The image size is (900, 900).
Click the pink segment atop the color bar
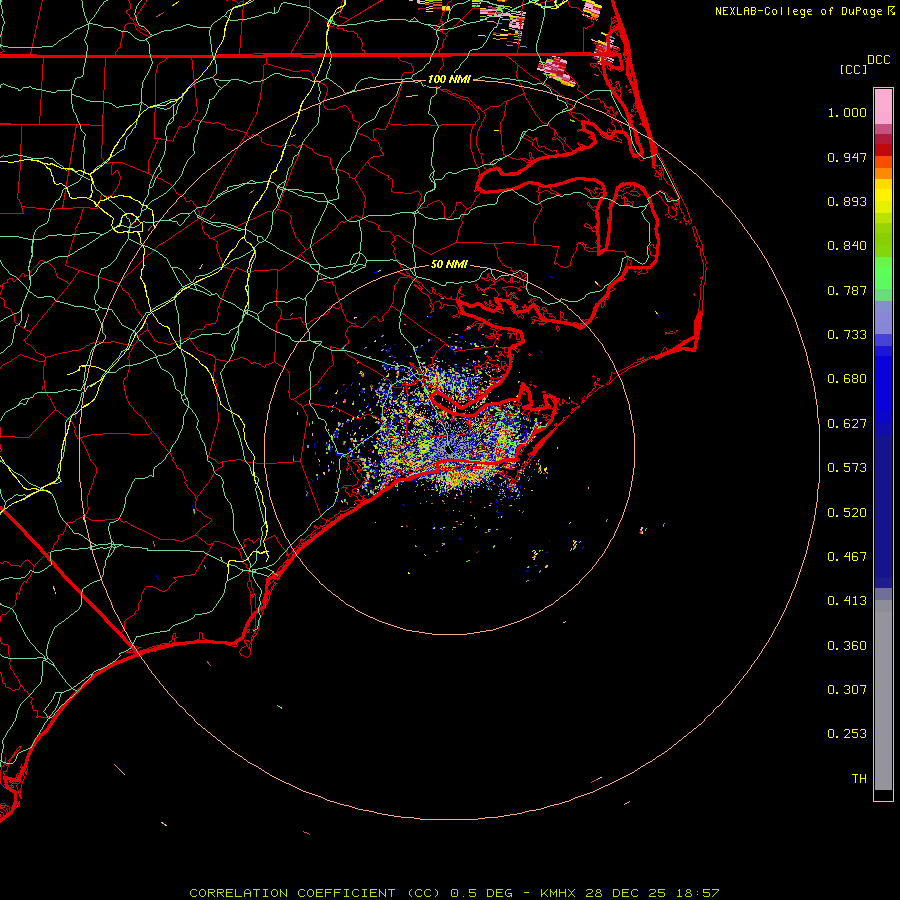(x=883, y=107)
